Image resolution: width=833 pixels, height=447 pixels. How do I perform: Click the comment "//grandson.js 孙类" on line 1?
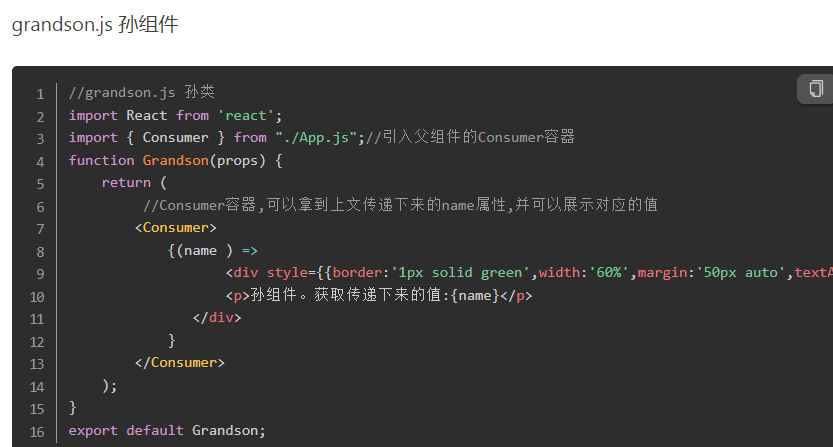tap(141, 92)
